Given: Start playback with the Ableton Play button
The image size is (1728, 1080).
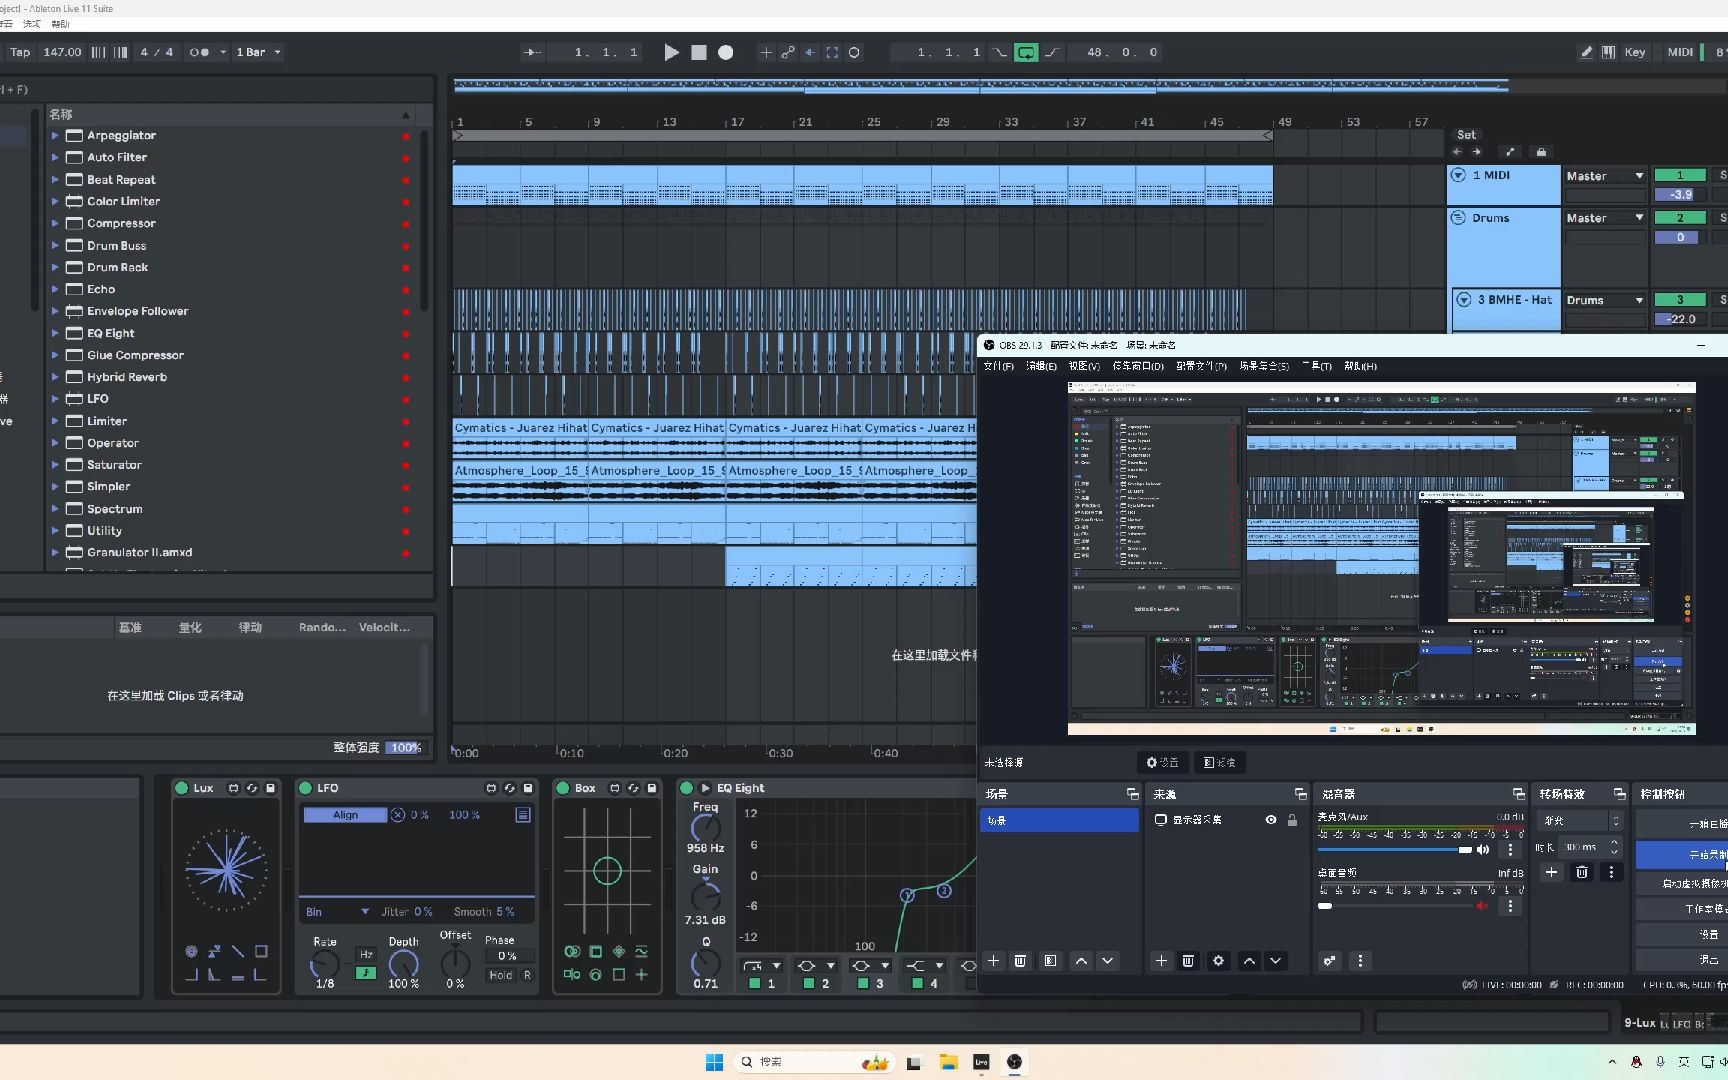Looking at the screenshot, I should click(671, 52).
